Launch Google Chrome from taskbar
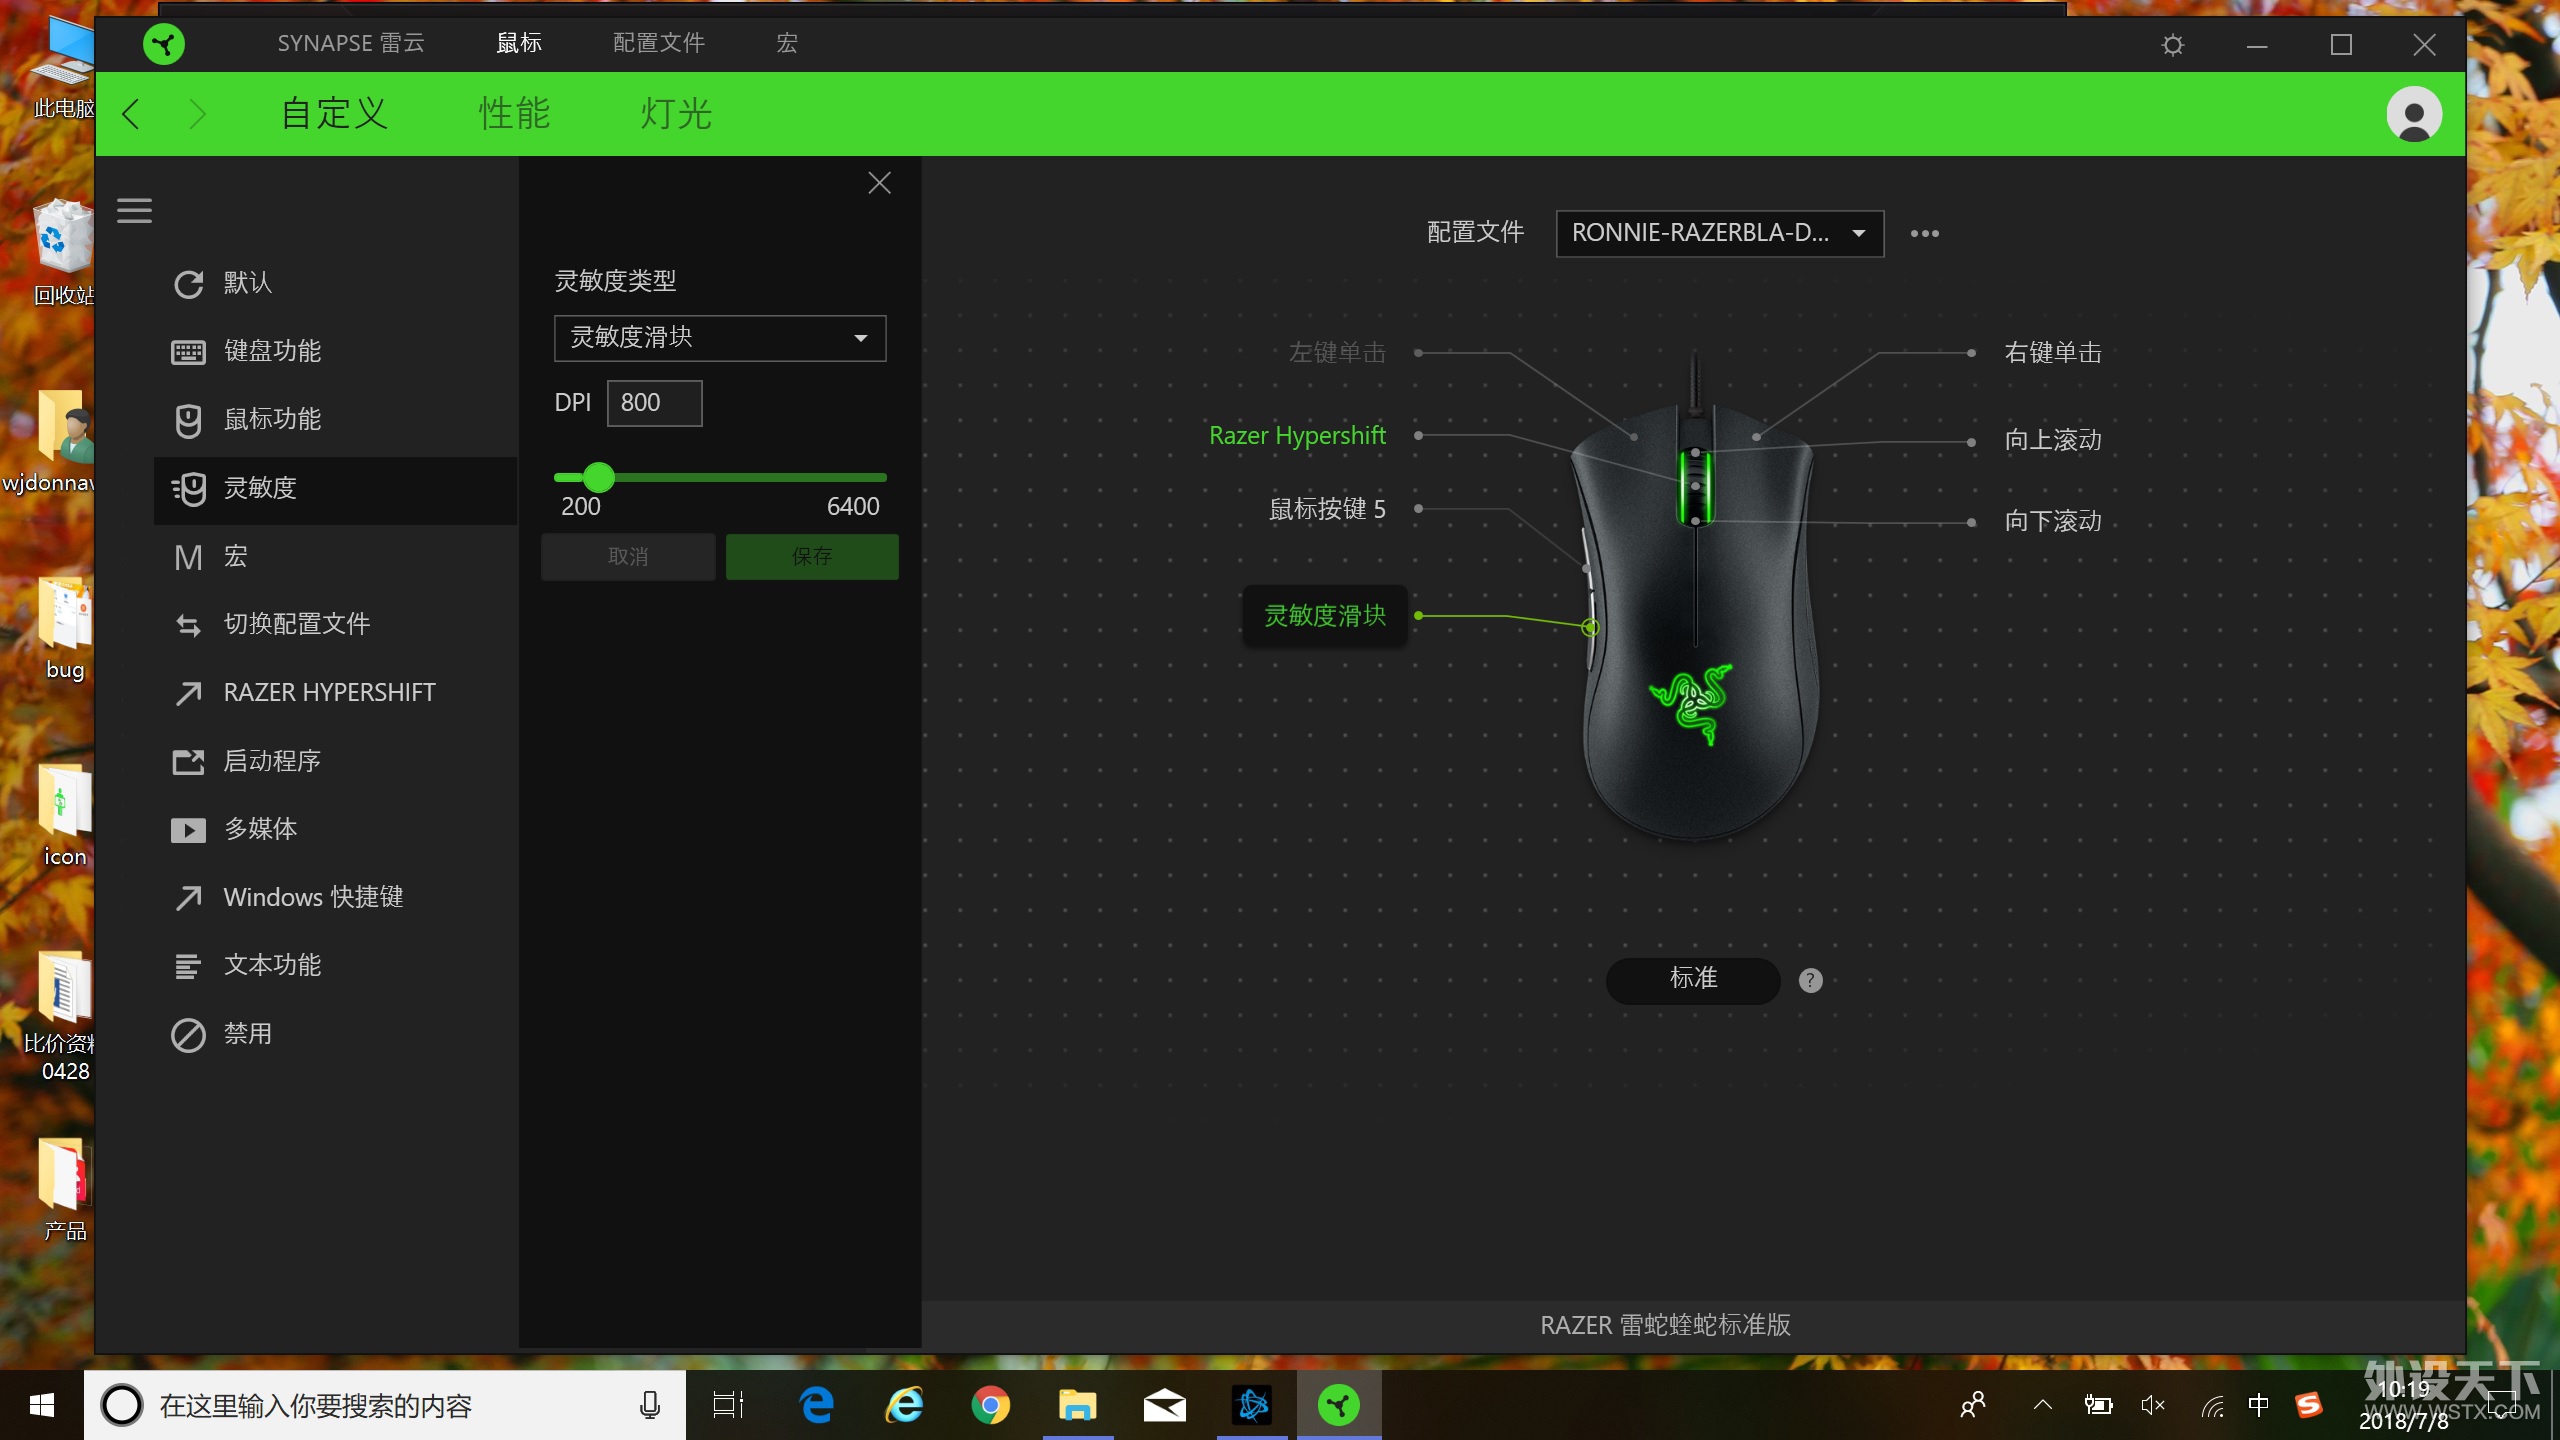 (991, 1406)
